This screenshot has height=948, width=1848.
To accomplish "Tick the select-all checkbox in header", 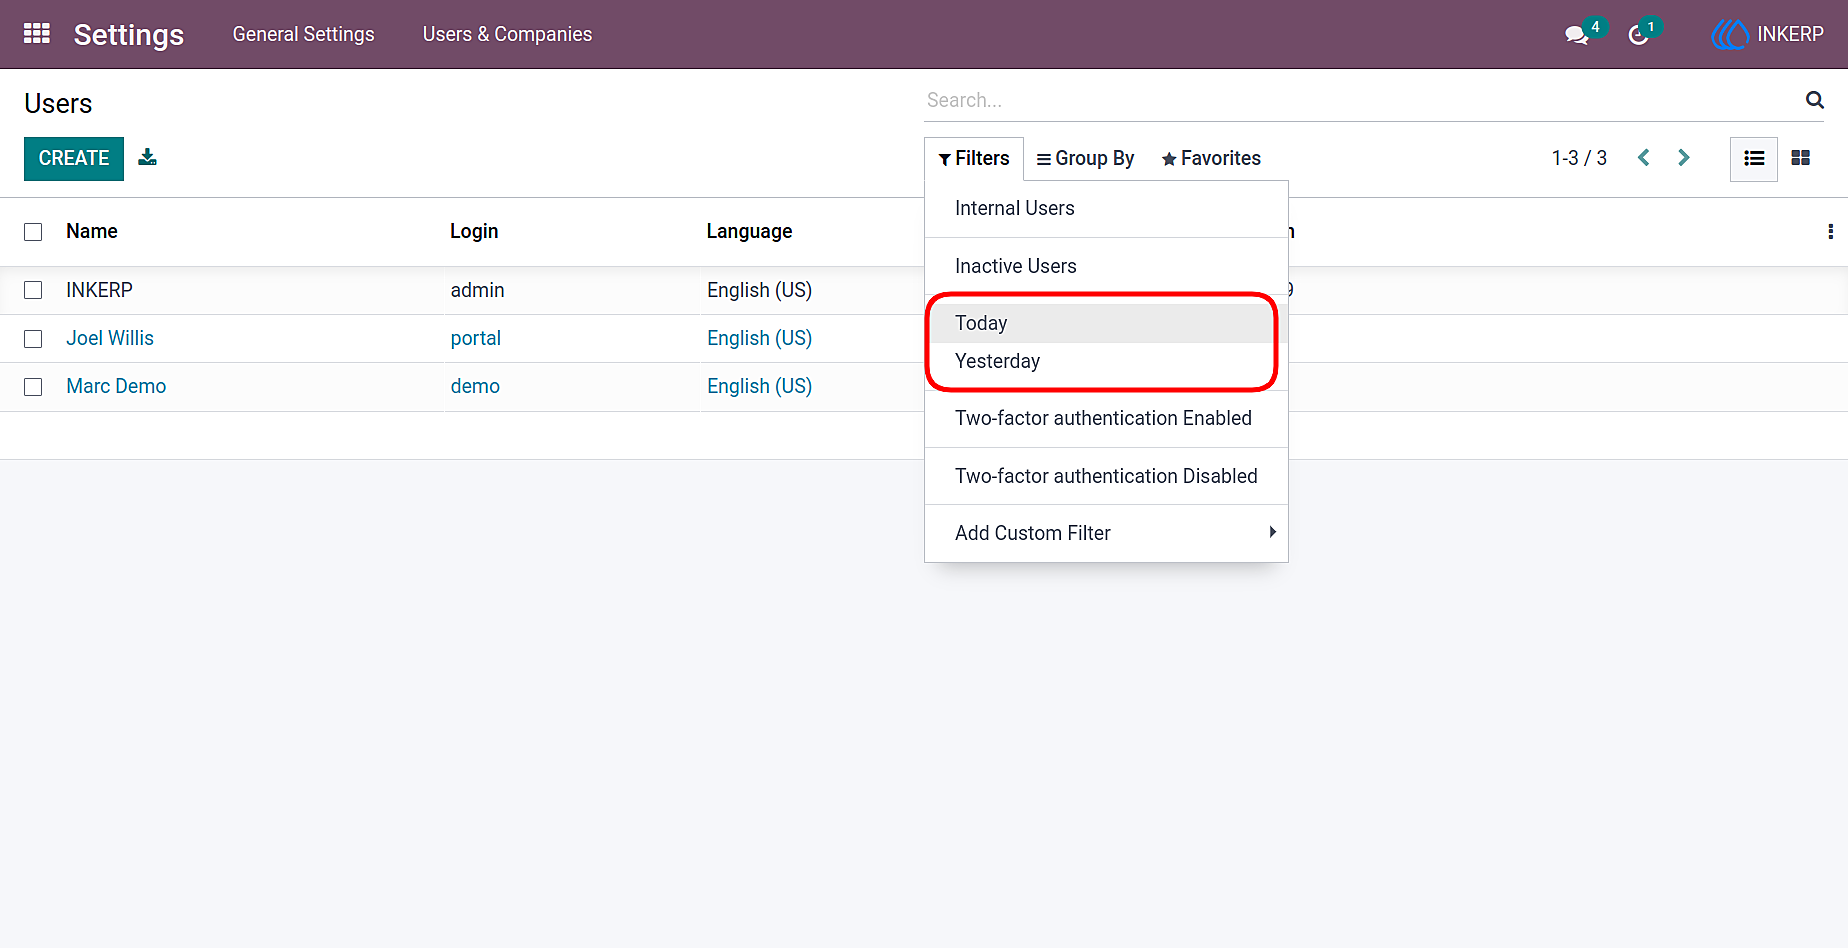I will click(x=33, y=232).
